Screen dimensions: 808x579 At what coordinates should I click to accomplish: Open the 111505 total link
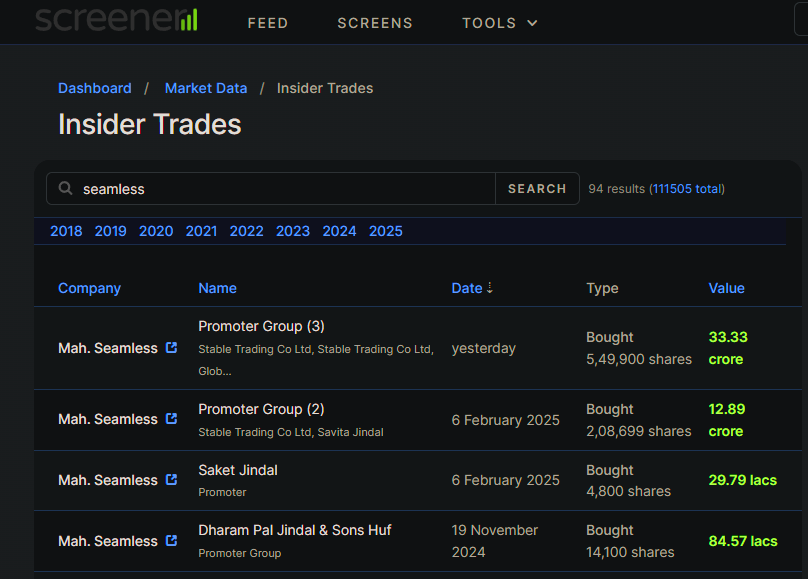click(687, 189)
